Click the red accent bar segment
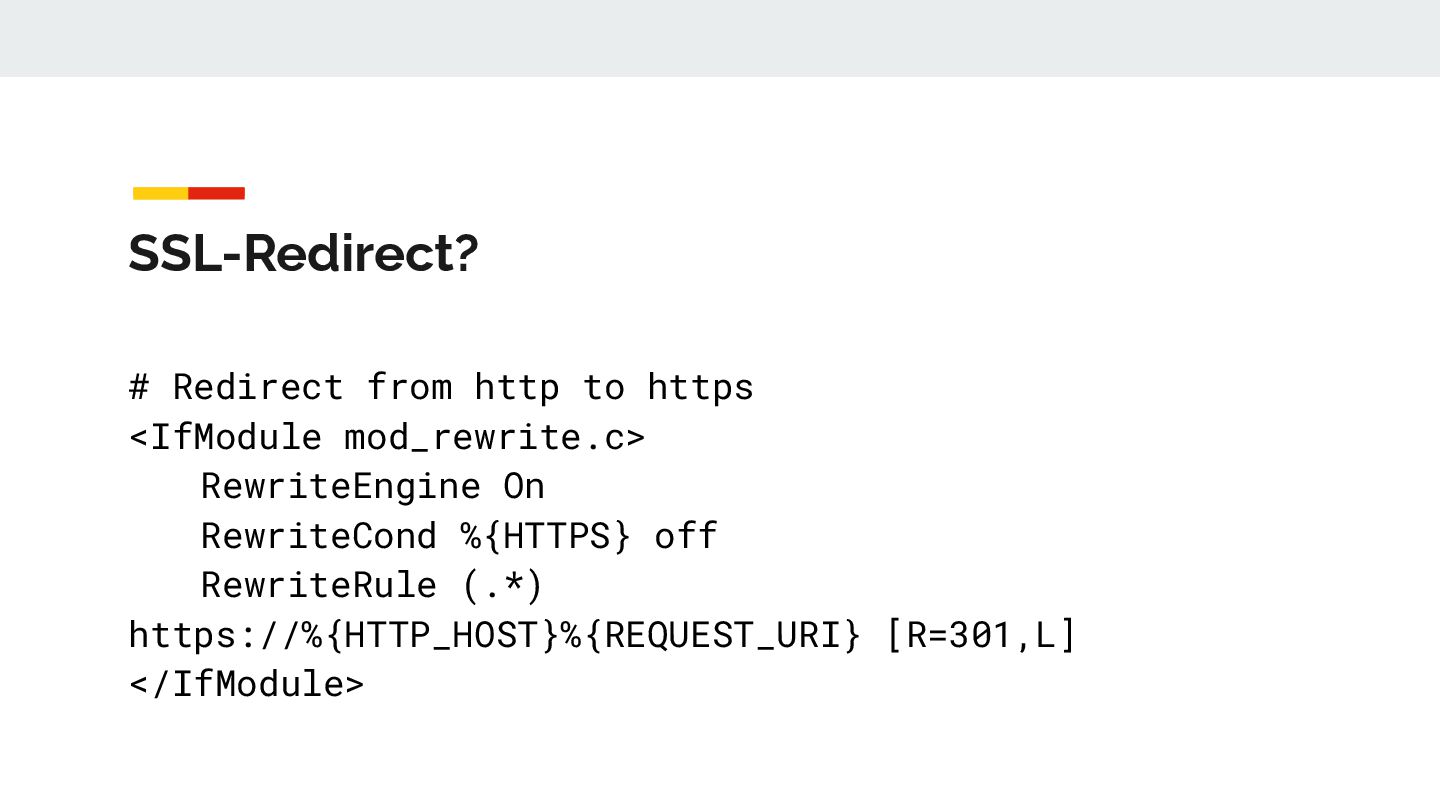This screenshot has width=1440, height=810. coord(217,193)
